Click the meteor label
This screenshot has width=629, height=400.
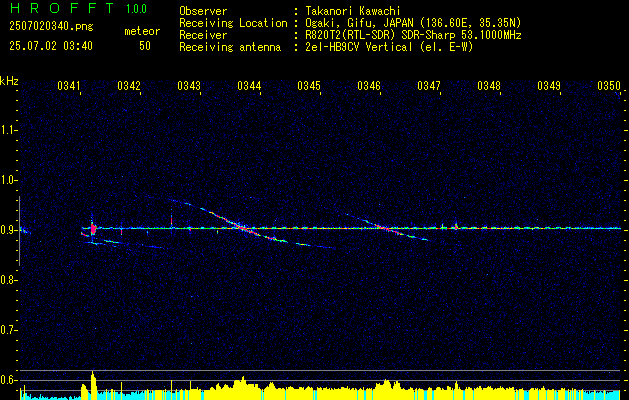(x=142, y=31)
